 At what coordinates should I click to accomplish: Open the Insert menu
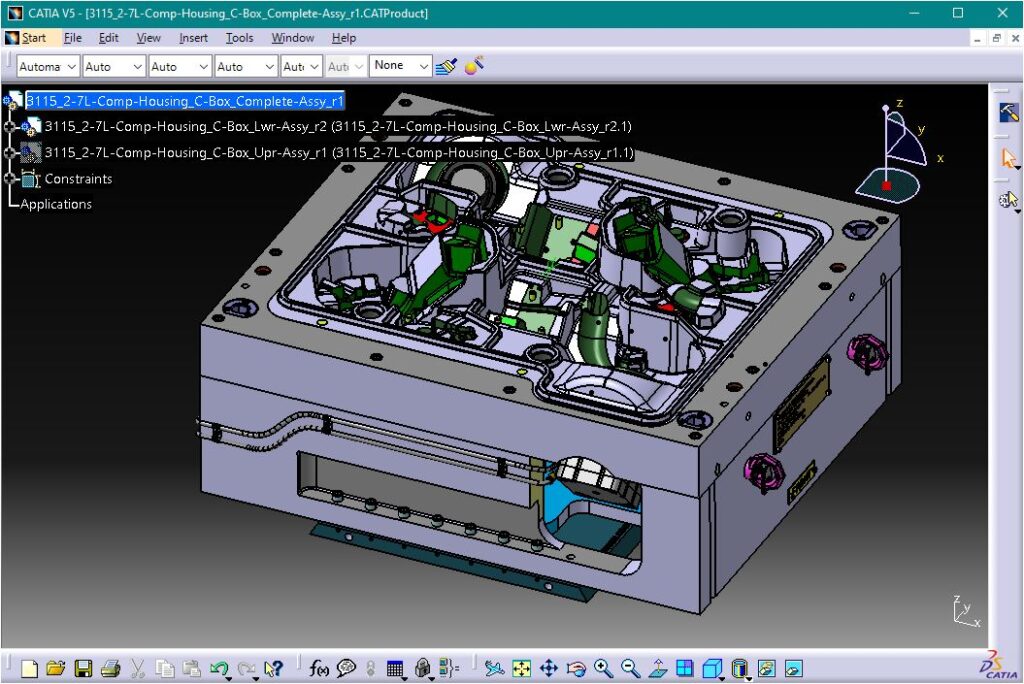pyautogui.click(x=193, y=38)
